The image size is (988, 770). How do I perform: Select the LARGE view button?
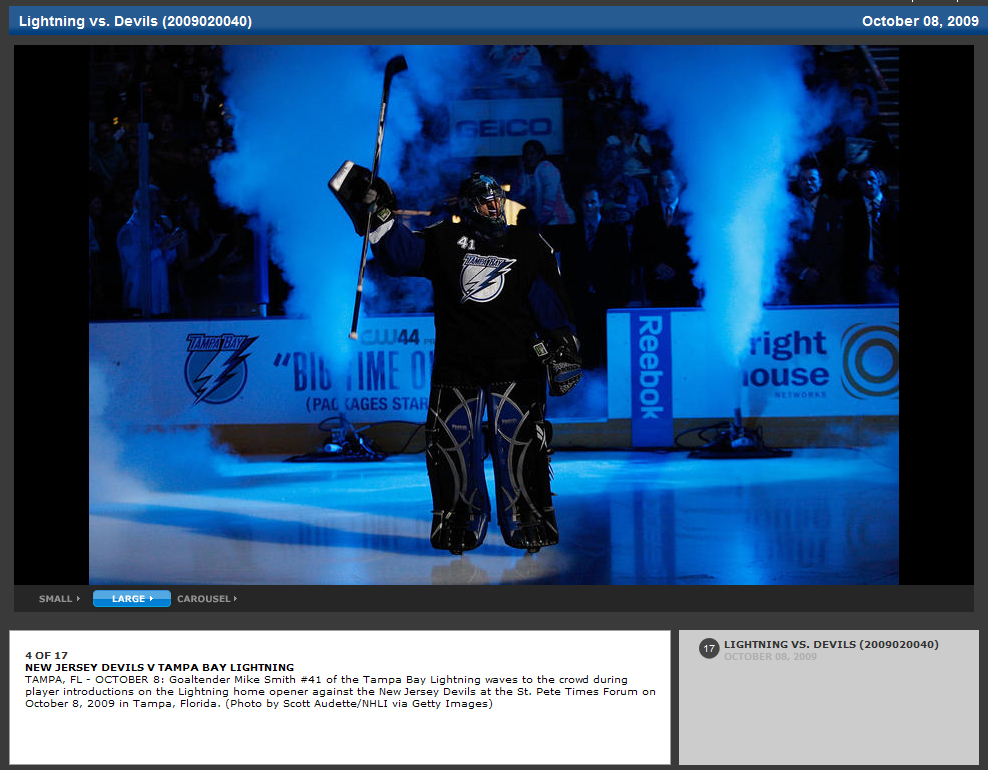(132, 599)
